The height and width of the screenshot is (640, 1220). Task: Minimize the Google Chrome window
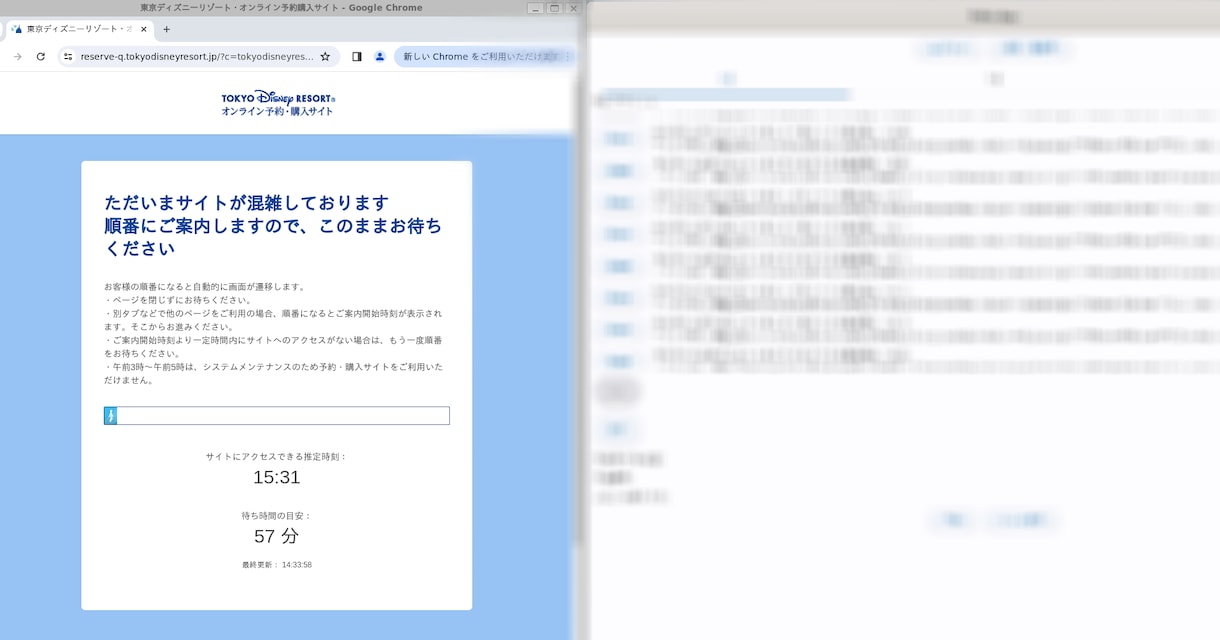[x=535, y=8]
